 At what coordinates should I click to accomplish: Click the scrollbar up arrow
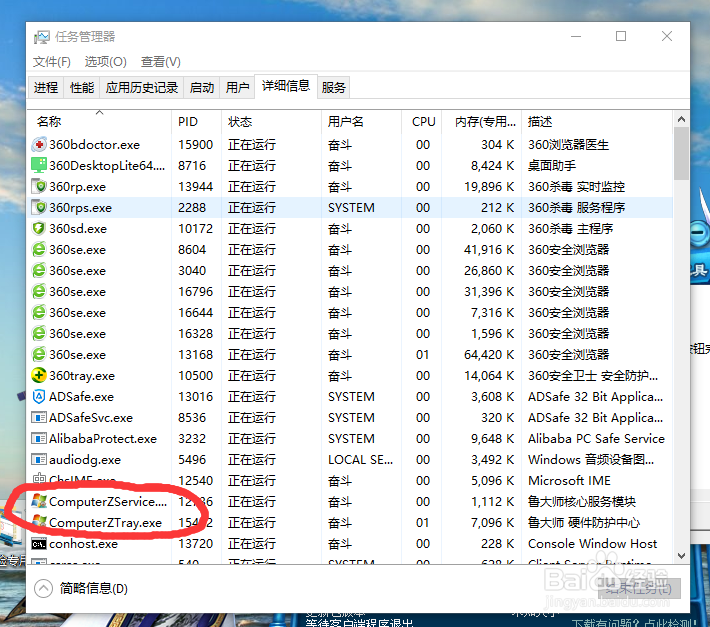point(681,120)
